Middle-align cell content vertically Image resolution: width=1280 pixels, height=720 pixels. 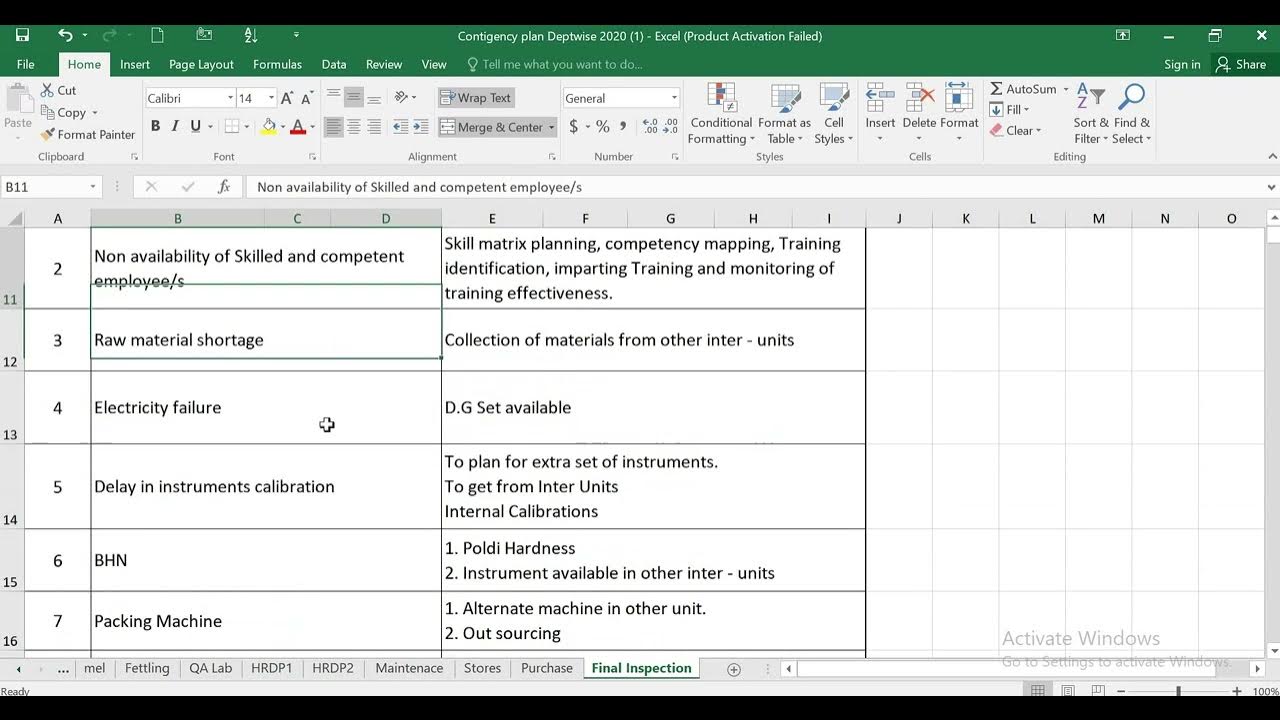point(354,98)
